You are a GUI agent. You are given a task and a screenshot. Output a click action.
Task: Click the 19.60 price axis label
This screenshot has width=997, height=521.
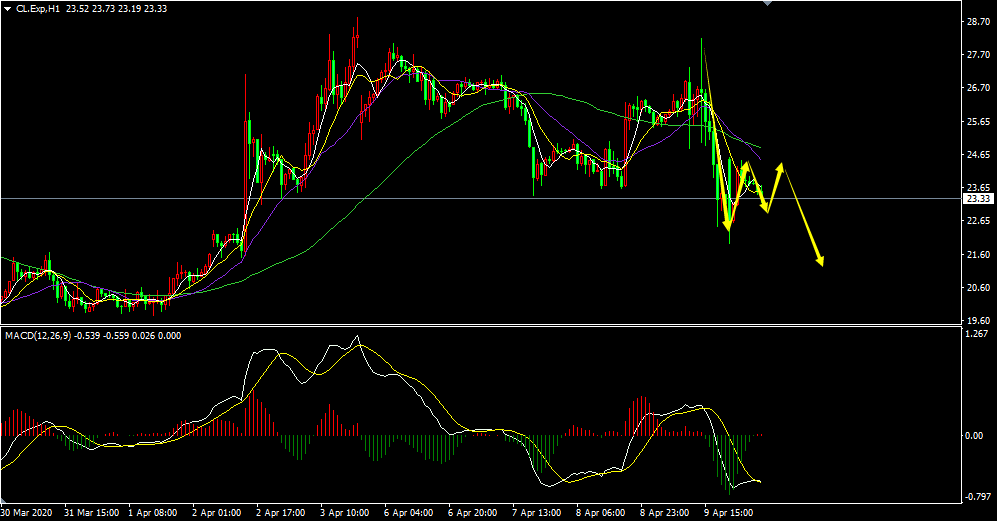[x=977, y=321]
